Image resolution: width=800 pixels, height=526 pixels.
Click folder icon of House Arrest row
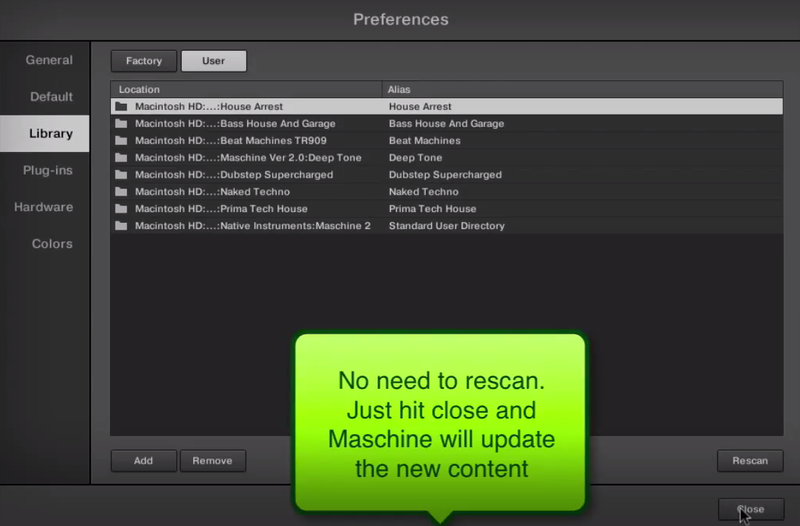[x=121, y=107]
